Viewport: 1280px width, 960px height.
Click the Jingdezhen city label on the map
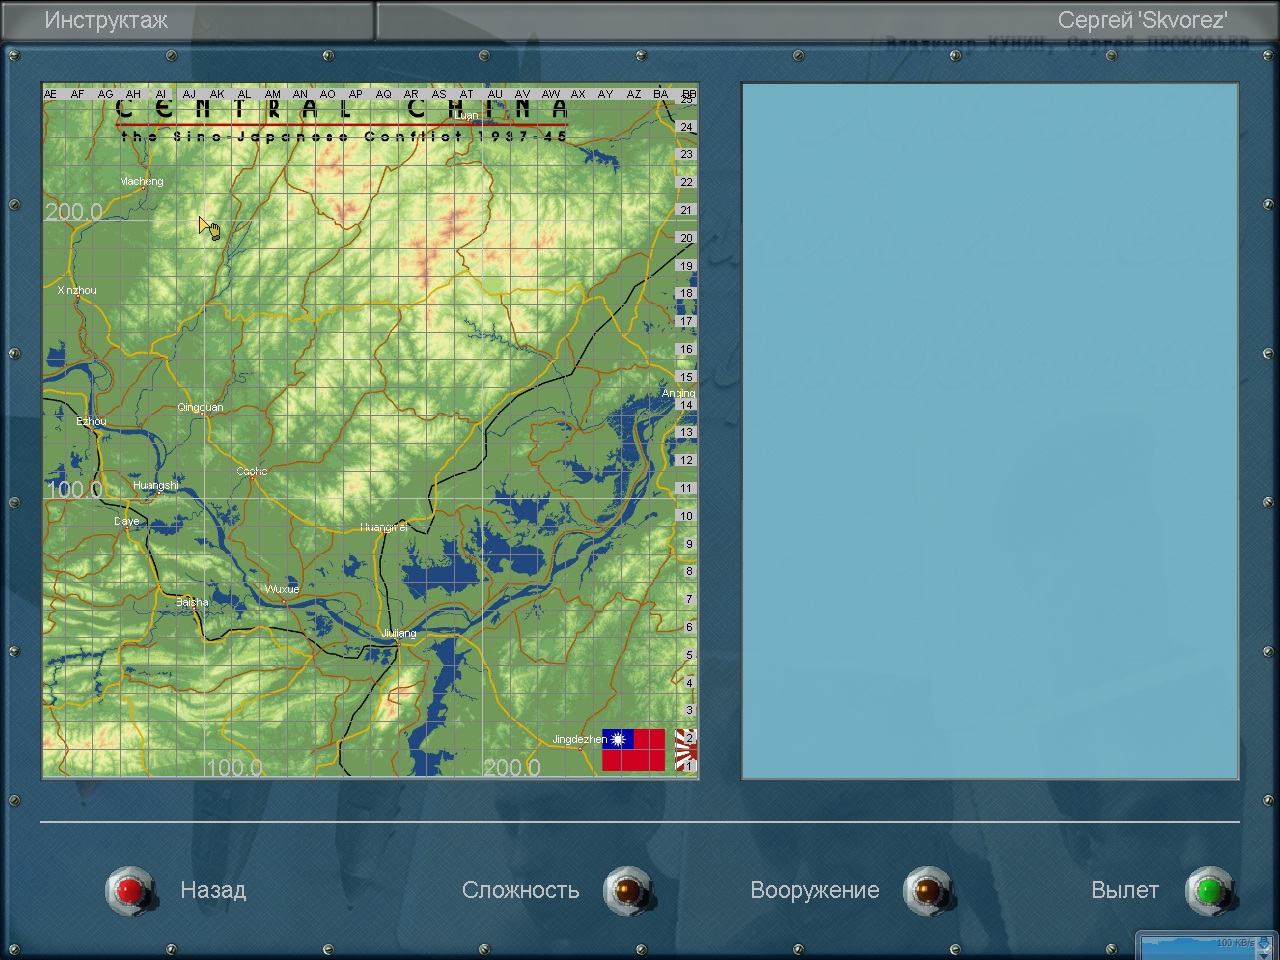tap(580, 740)
